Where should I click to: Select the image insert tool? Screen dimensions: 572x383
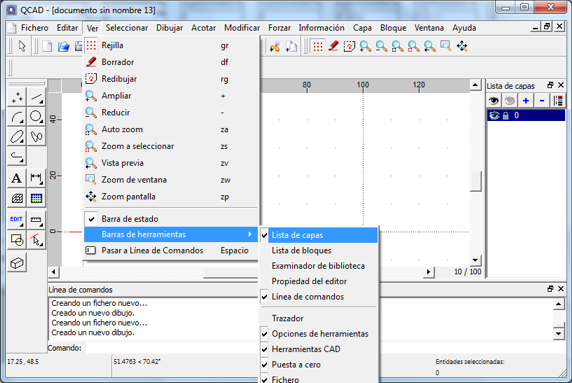pos(36,198)
